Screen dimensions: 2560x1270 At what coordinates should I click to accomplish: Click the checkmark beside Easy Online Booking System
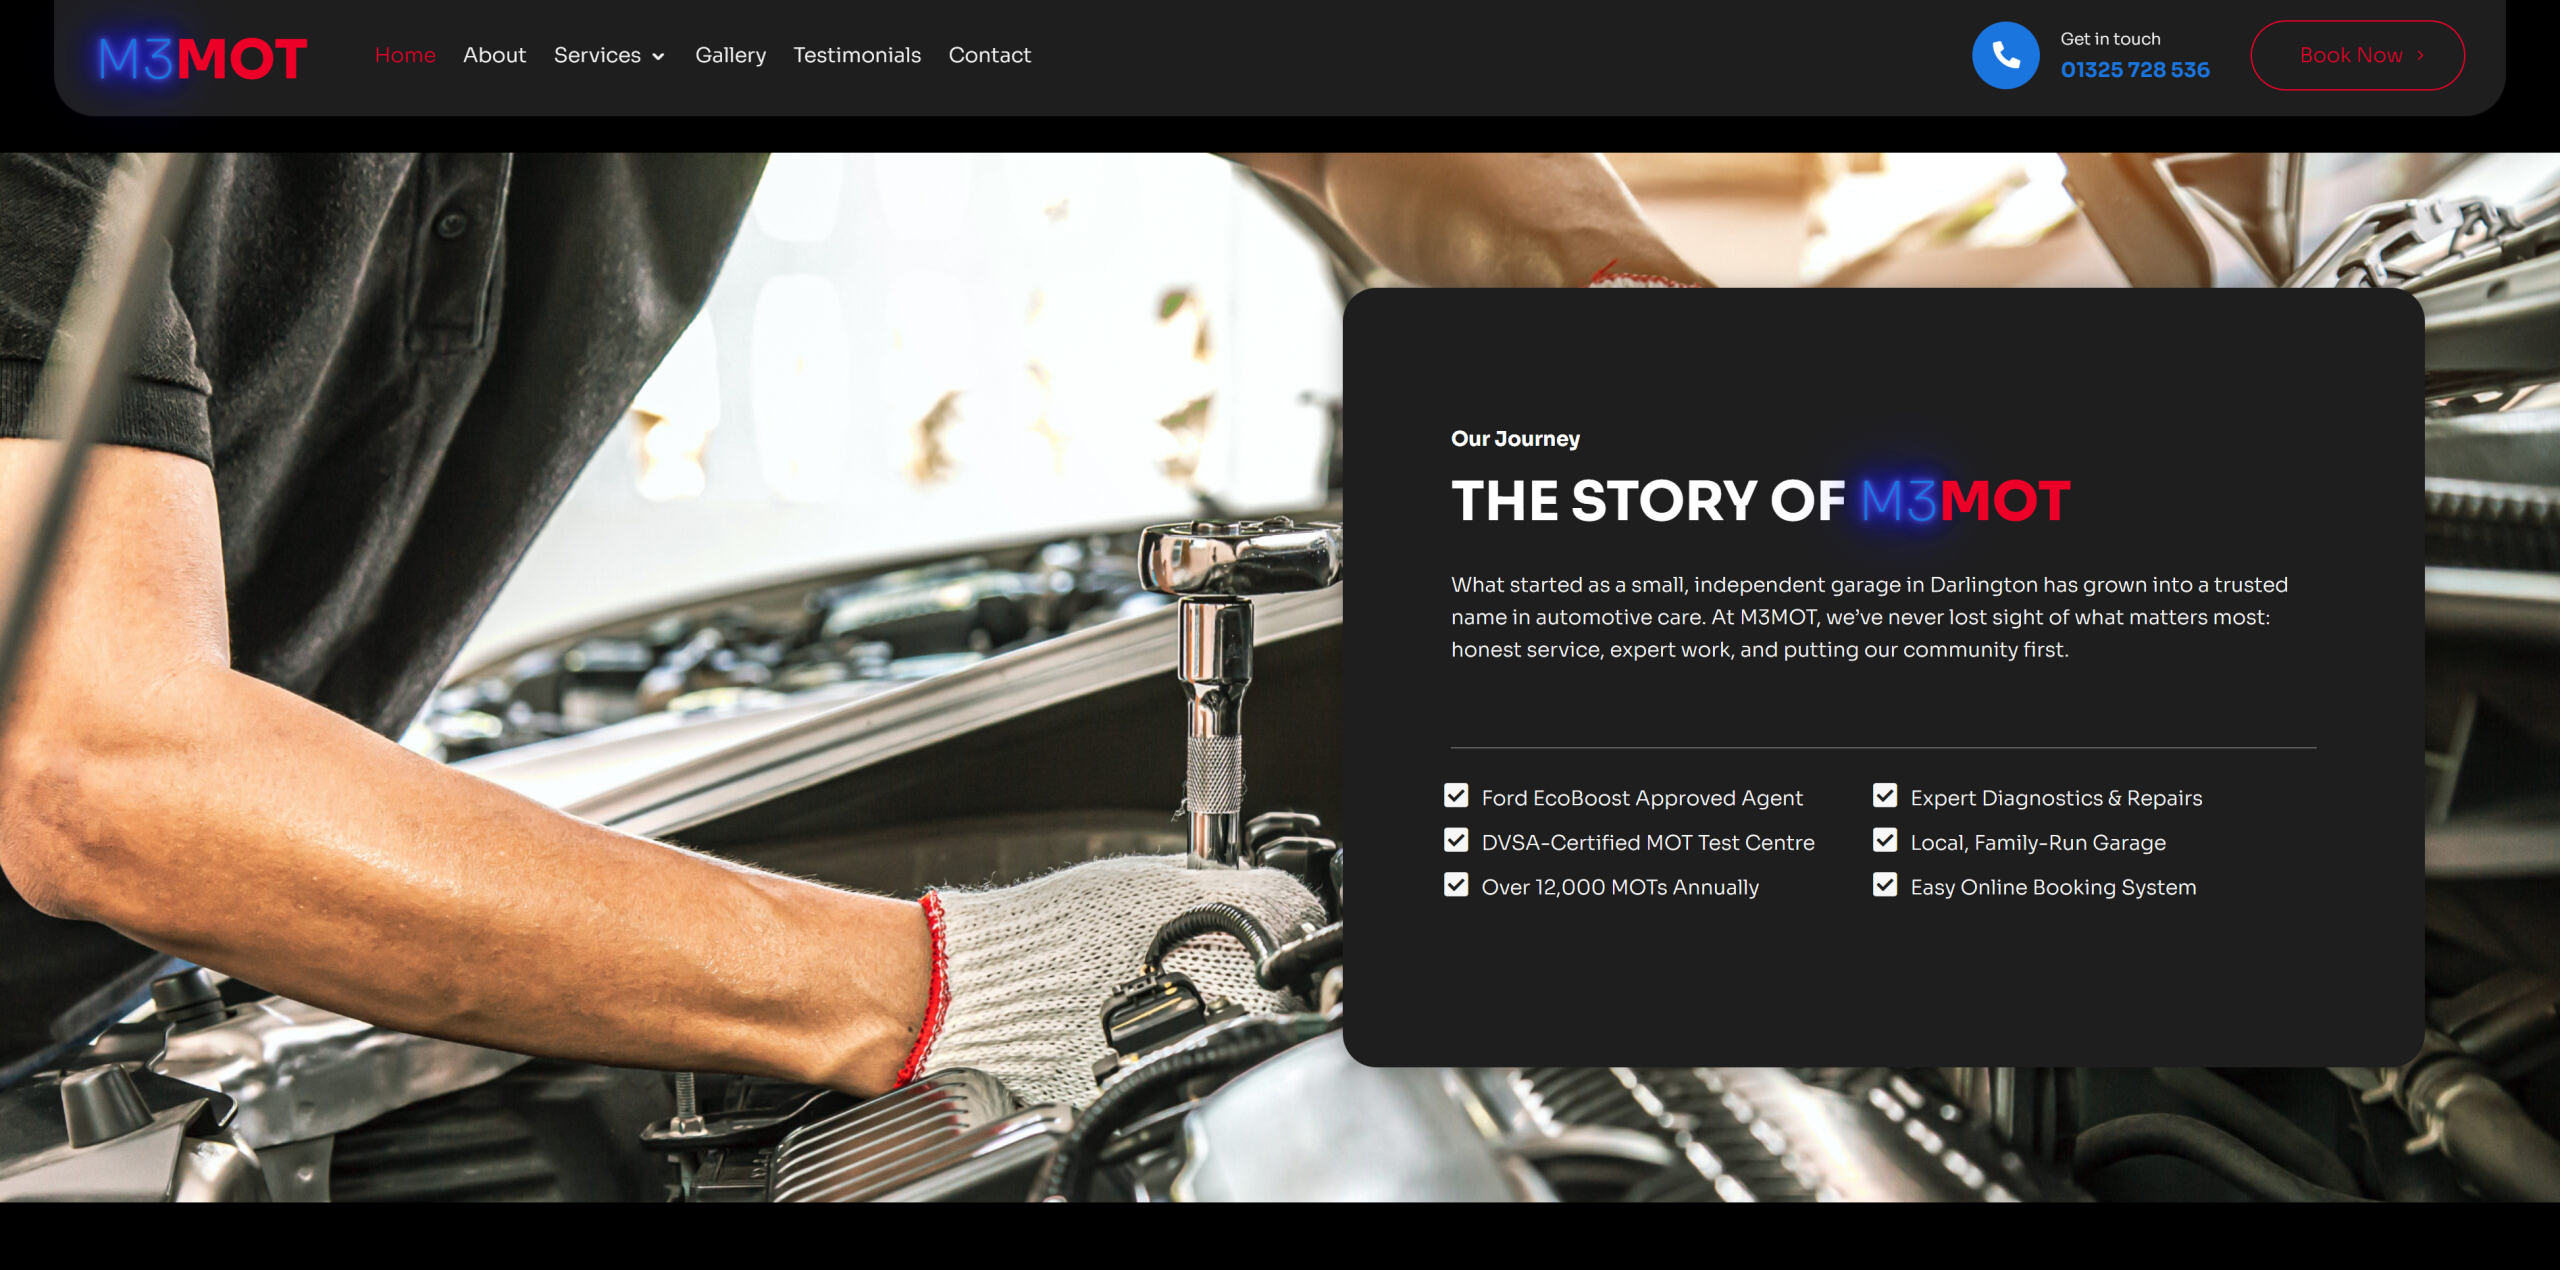[x=1885, y=885]
